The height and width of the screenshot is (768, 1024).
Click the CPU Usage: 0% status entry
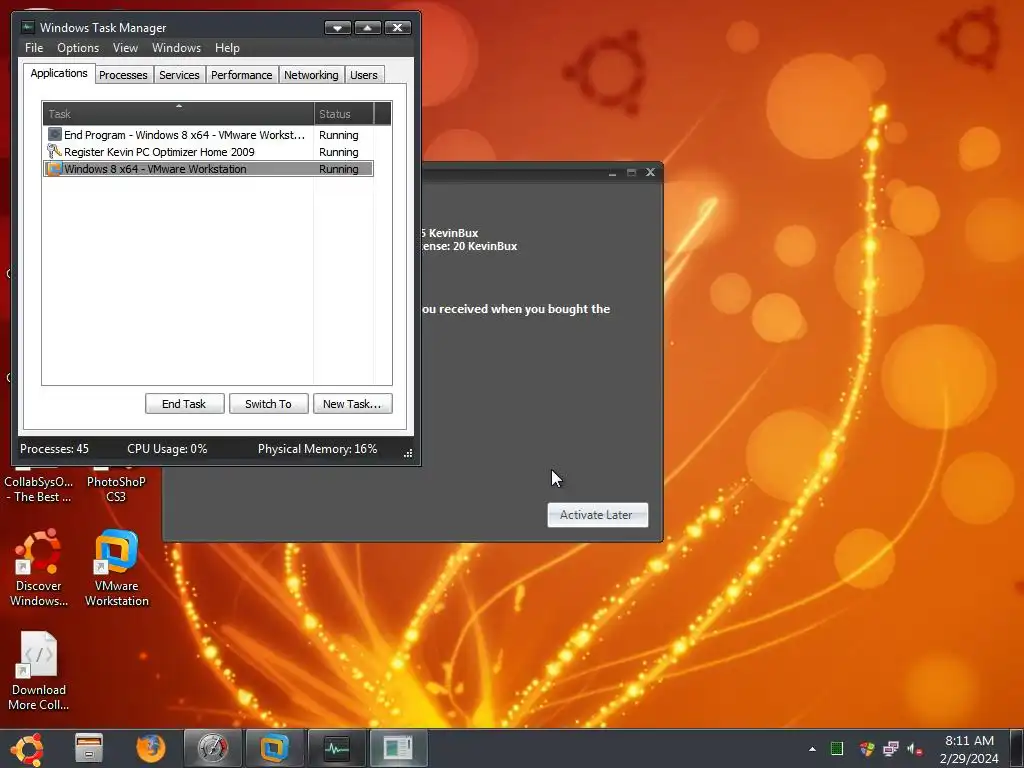pos(167,449)
